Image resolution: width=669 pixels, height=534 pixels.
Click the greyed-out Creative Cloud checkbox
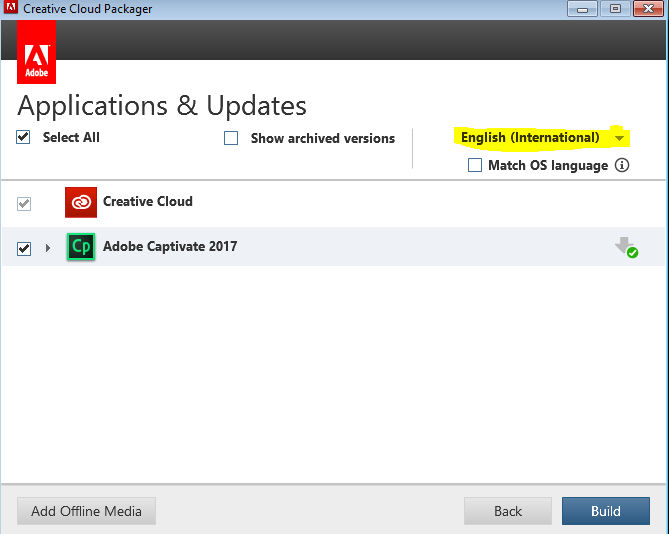[24, 203]
